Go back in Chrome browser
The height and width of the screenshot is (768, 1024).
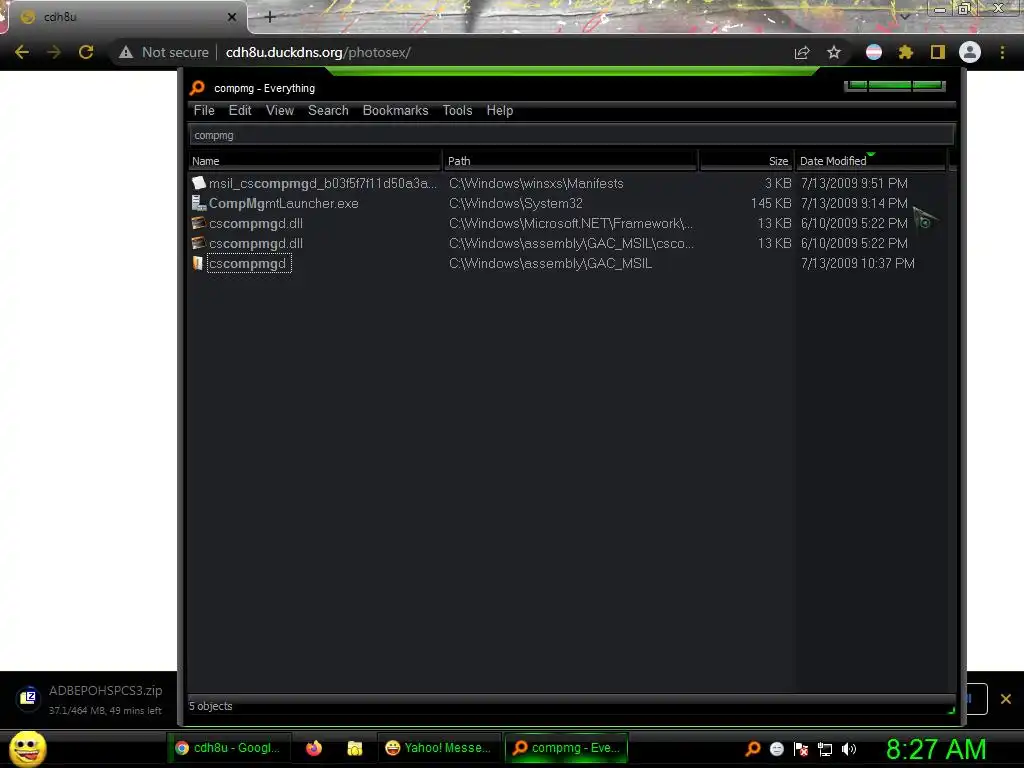point(22,52)
